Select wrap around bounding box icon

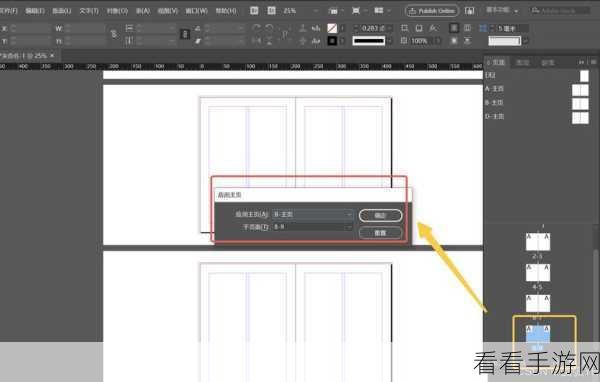(x=467, y=28)
